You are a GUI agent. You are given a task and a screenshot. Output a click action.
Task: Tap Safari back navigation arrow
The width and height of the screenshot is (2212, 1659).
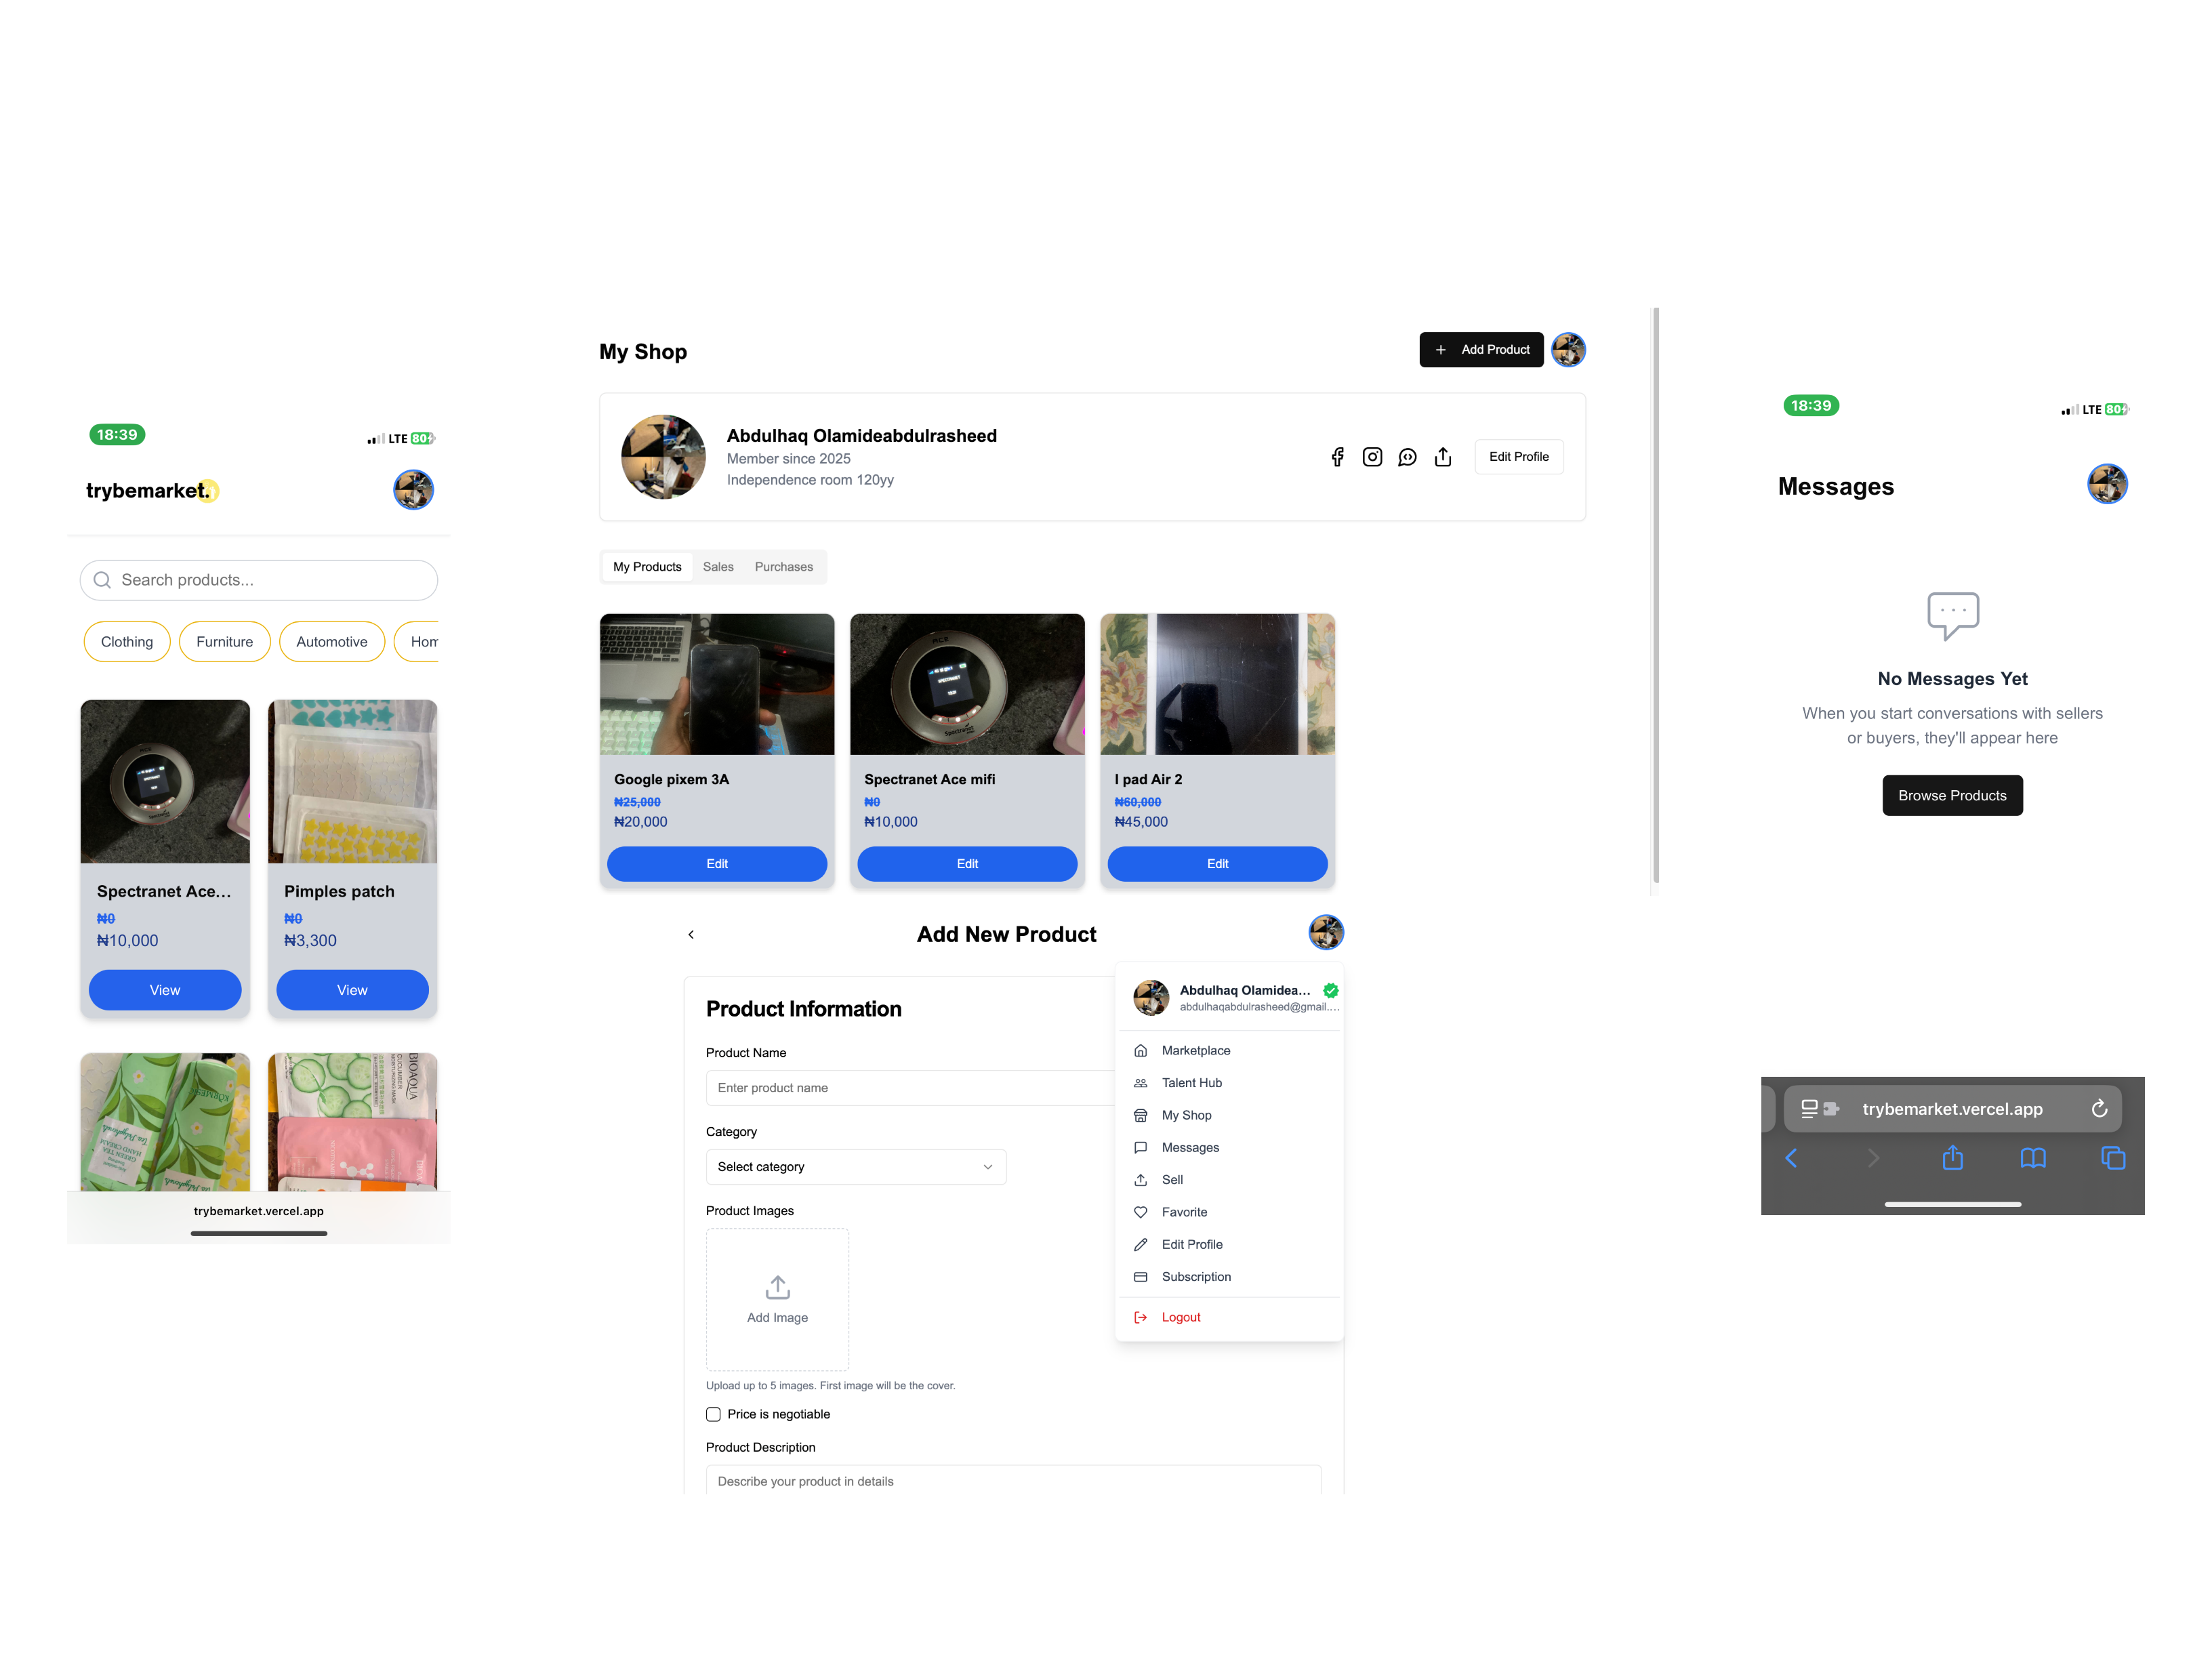coord(1791,1158)
